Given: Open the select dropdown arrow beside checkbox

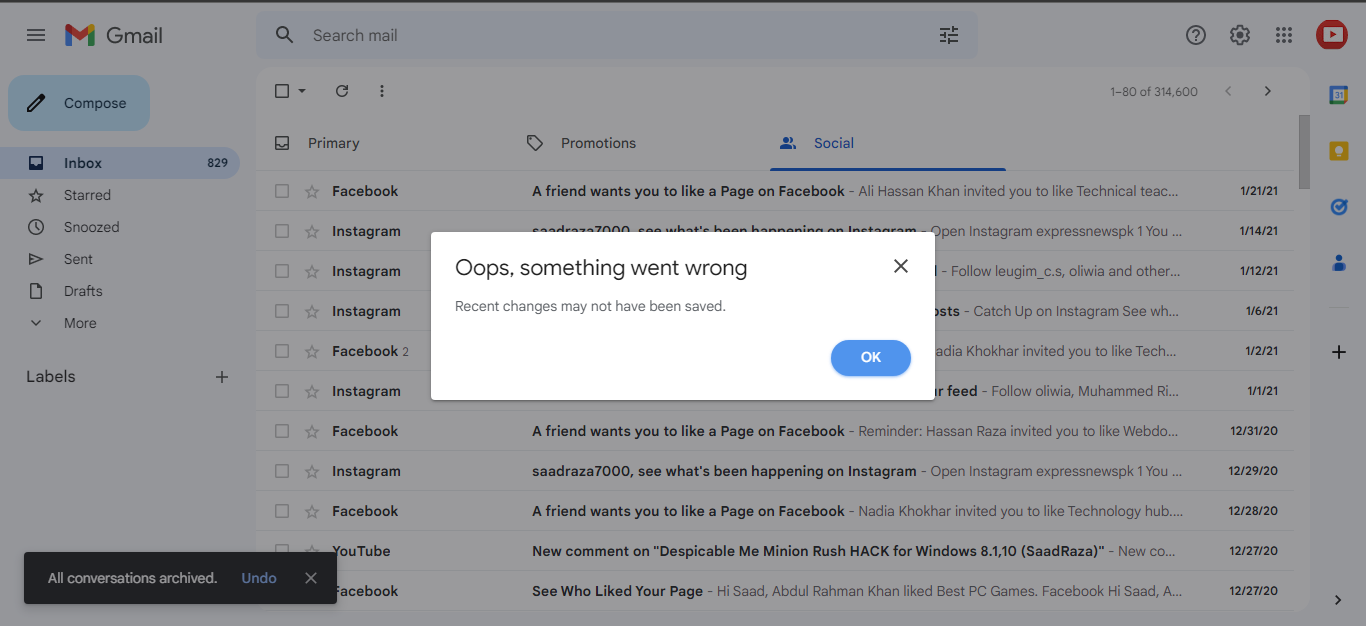Looking at the screenshot, I should (302, 91).
